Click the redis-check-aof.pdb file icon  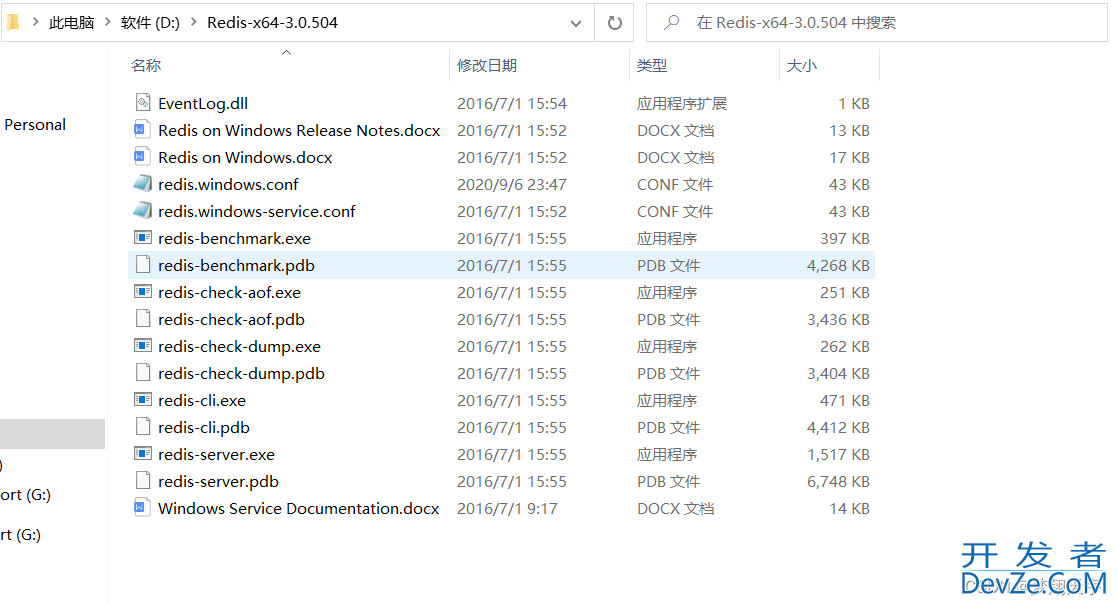(x=142, y=319)
